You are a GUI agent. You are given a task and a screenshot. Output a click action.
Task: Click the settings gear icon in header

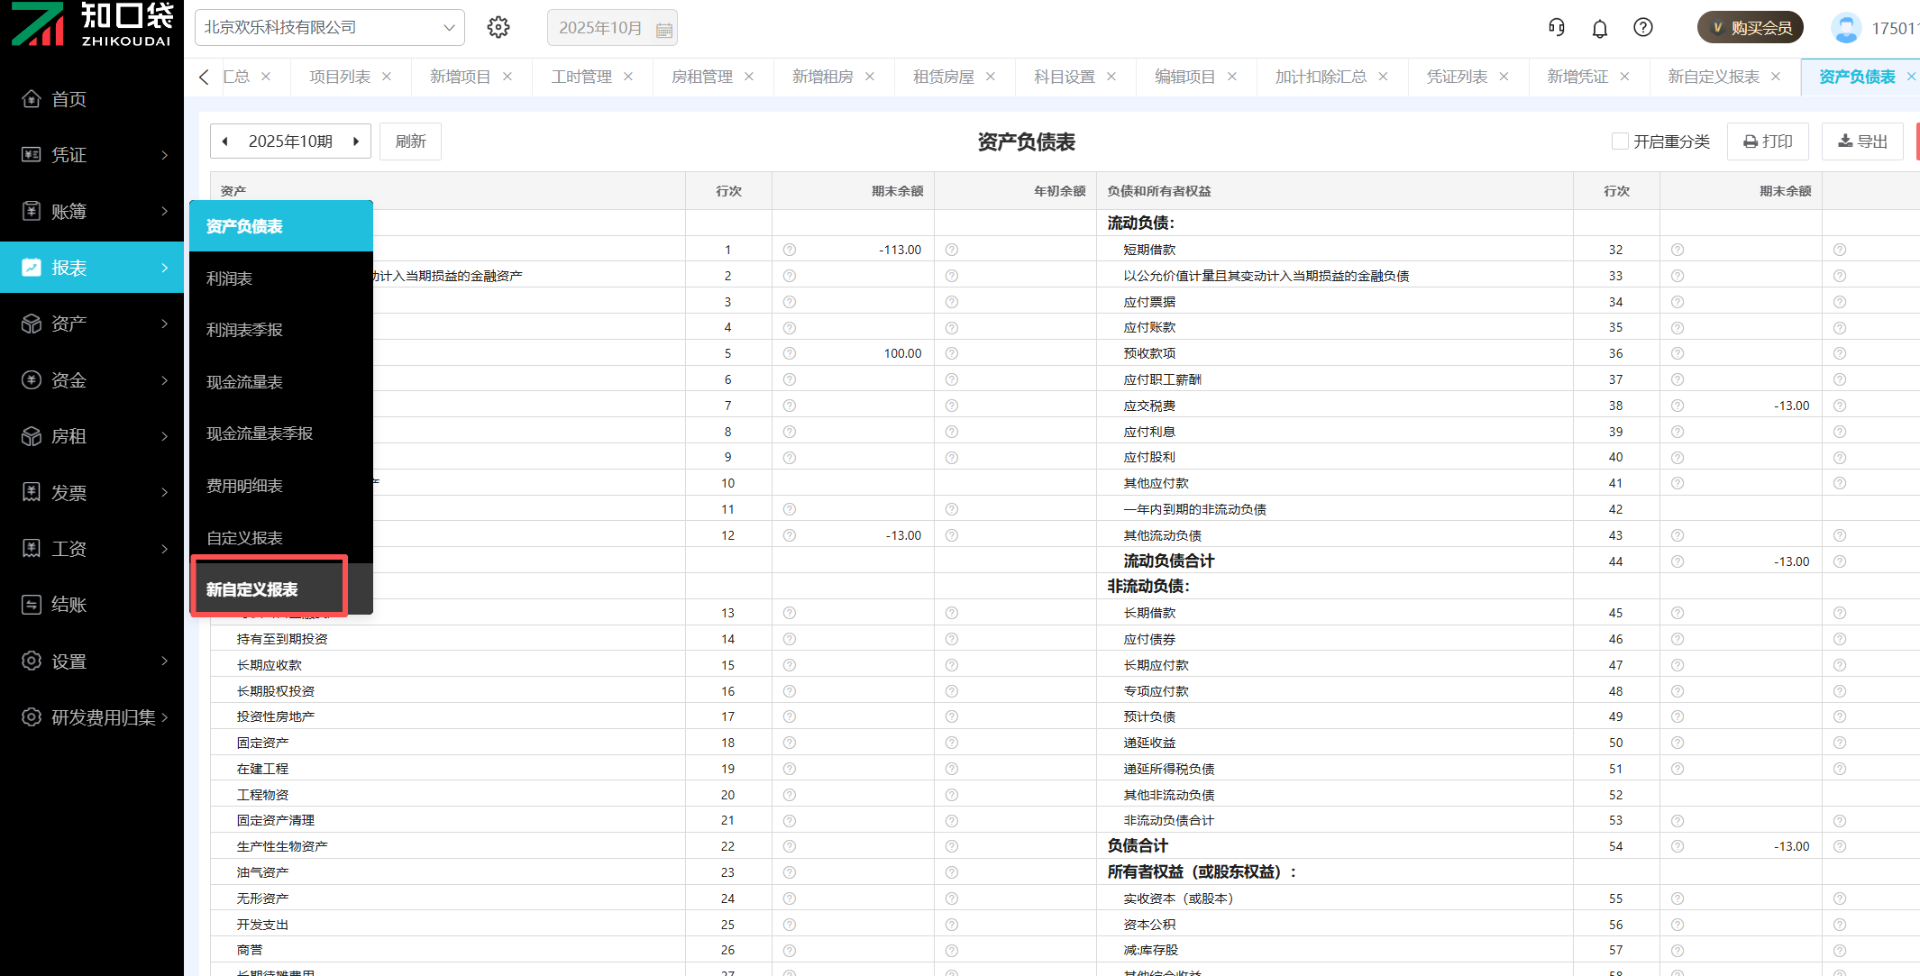tap(498, 28)
